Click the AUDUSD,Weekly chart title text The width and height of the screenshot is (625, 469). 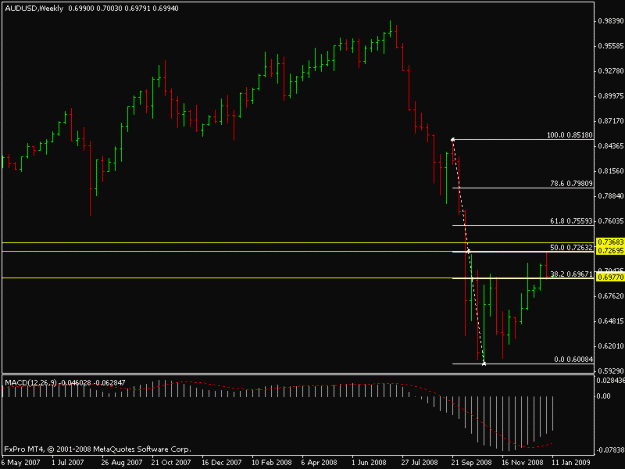(34, 8)
